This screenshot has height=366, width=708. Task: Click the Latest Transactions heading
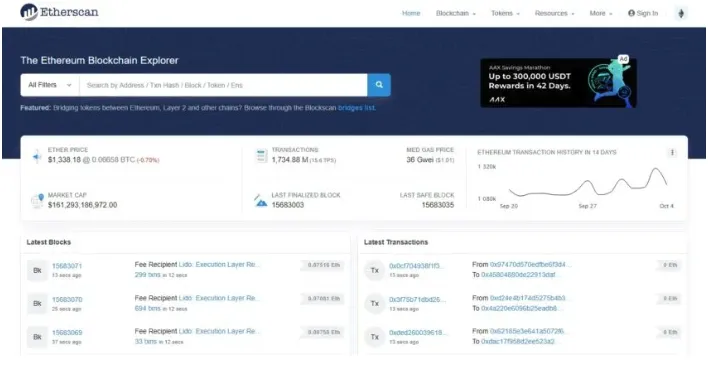pyautogui.click(x=396, y=242)
